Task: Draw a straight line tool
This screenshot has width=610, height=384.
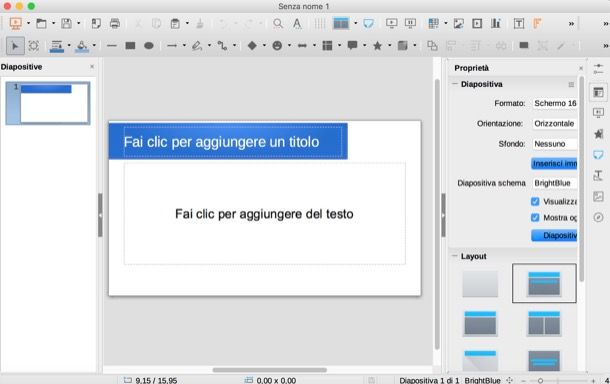Action: click(112, 46)
